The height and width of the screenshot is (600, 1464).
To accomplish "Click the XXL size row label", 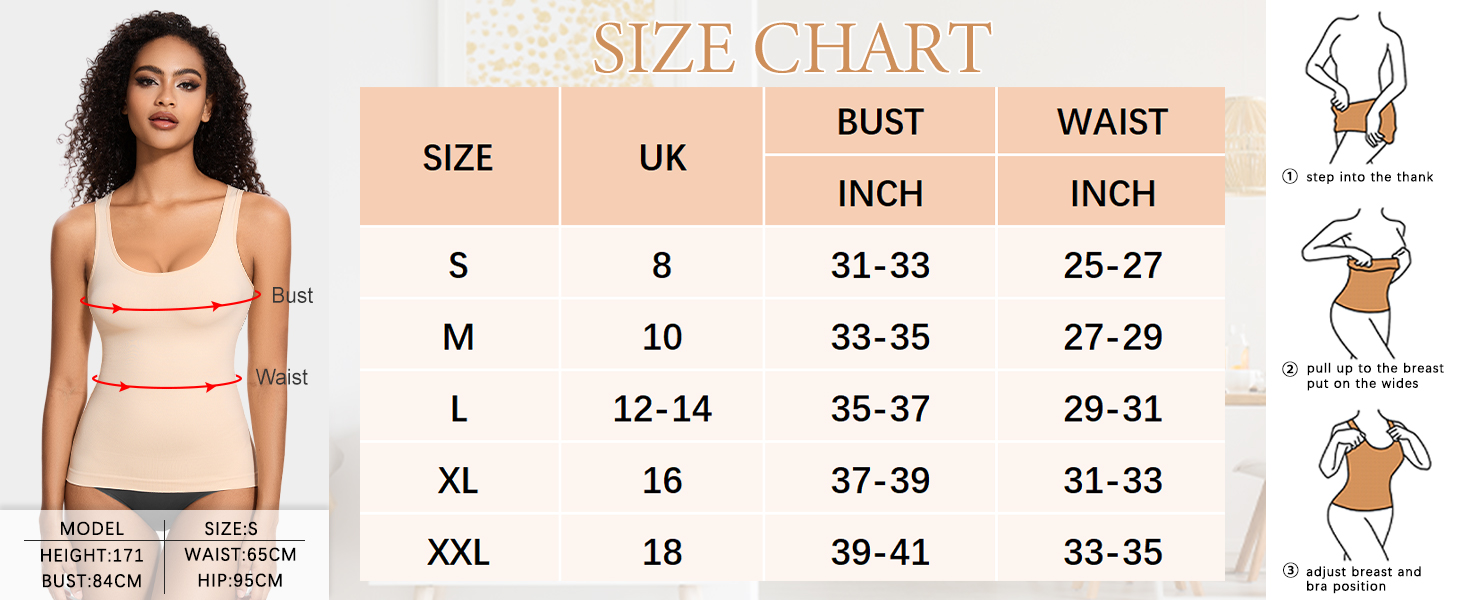I will coord(458,552).
